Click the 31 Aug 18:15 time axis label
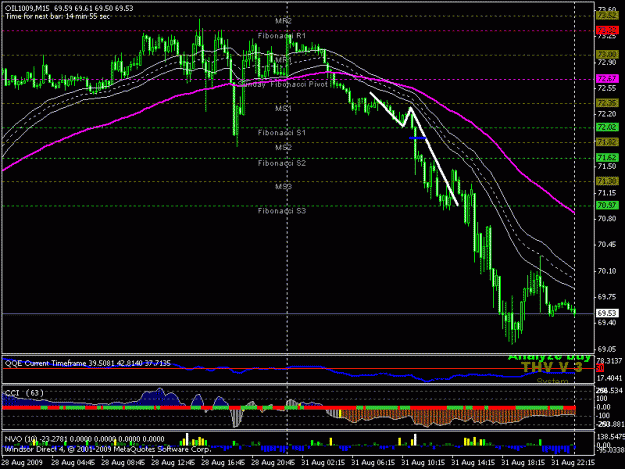The width and height of the screenshot is (625, 469). point(523,463)
